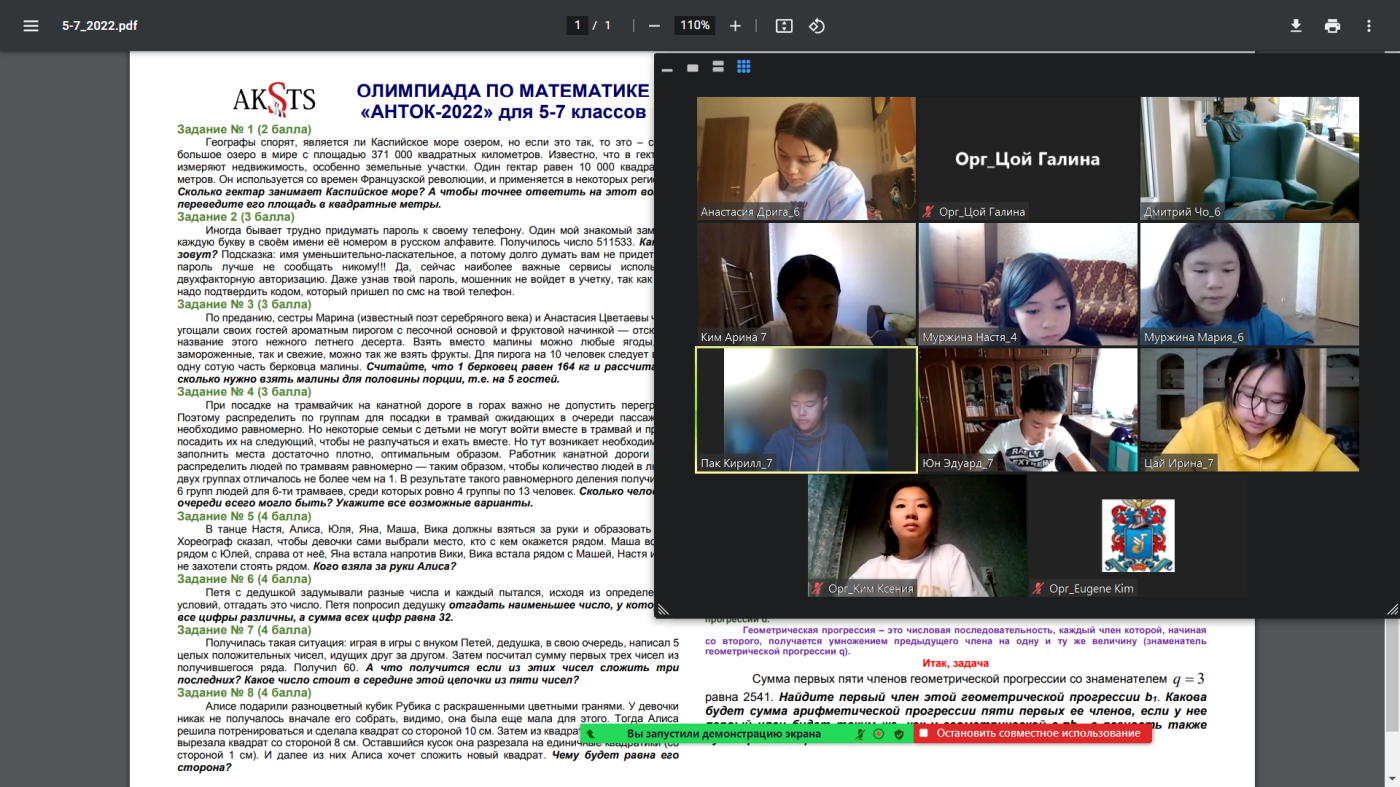Select Пак Кирилл_7 video thumbnail
This screenshot has height=787, width=1400.
(806, 409)
